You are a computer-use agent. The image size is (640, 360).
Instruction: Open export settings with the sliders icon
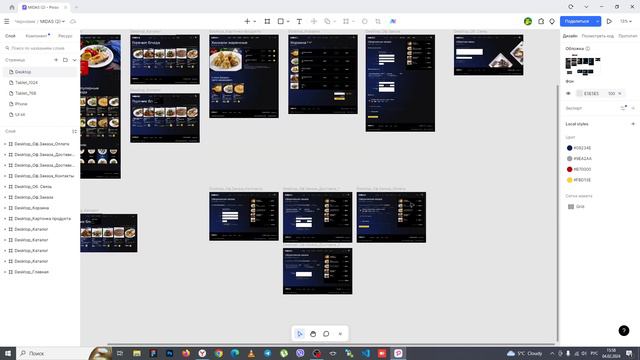click(x=623, y=108)
